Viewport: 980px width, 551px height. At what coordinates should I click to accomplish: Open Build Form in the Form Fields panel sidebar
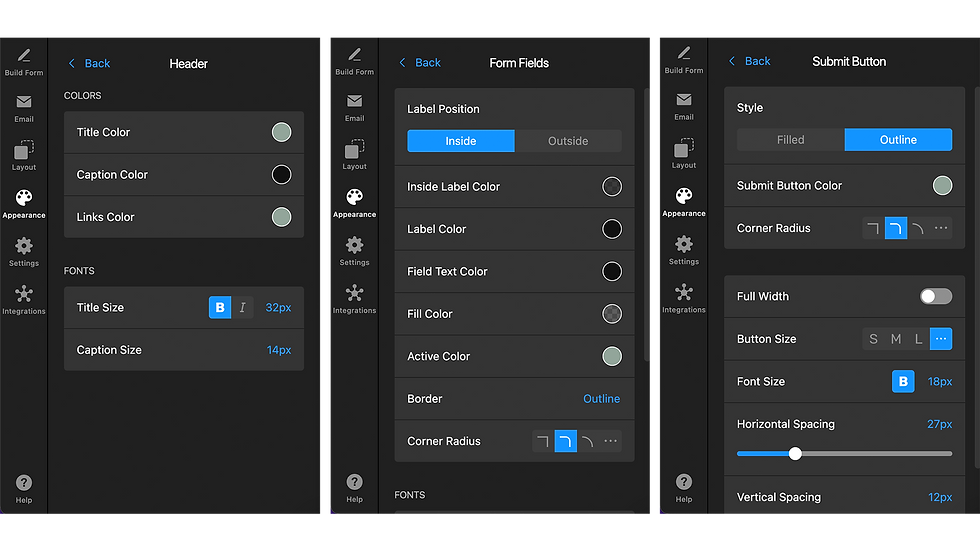point(354,62)
